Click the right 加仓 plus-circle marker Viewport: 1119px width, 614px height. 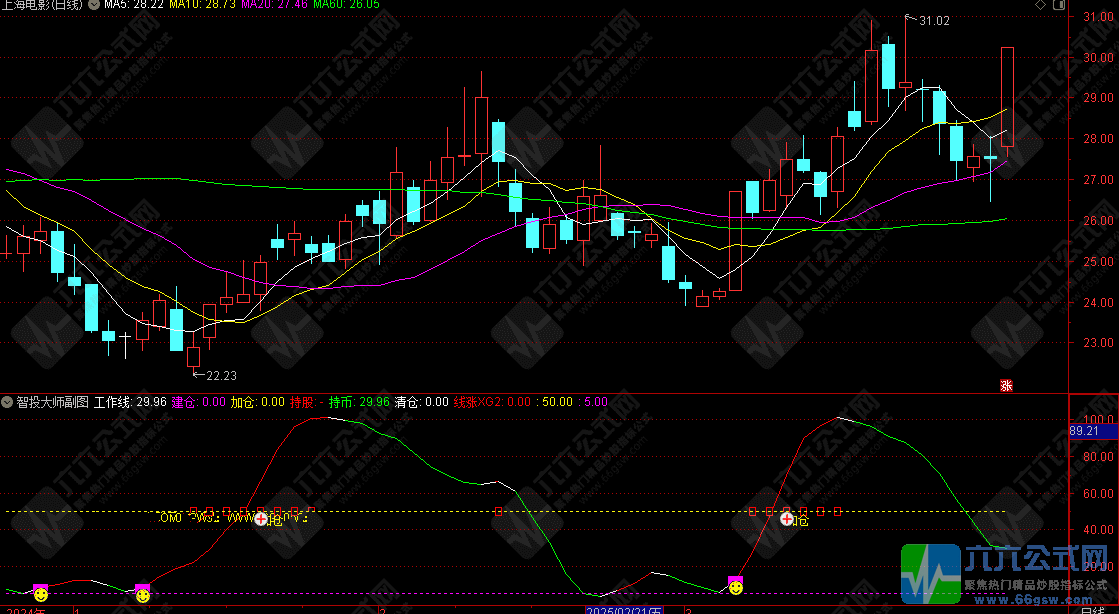pos(787,519)
